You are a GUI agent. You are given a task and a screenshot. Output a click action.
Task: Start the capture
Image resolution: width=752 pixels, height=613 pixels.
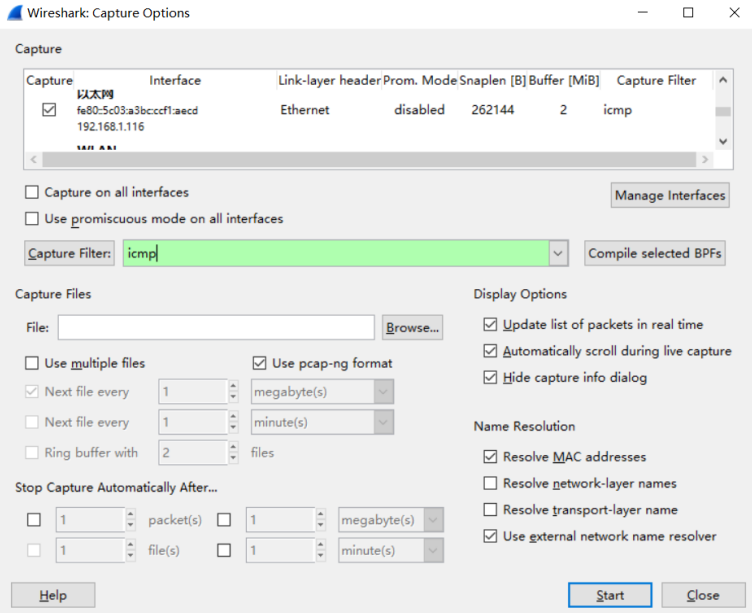point(610,595)
